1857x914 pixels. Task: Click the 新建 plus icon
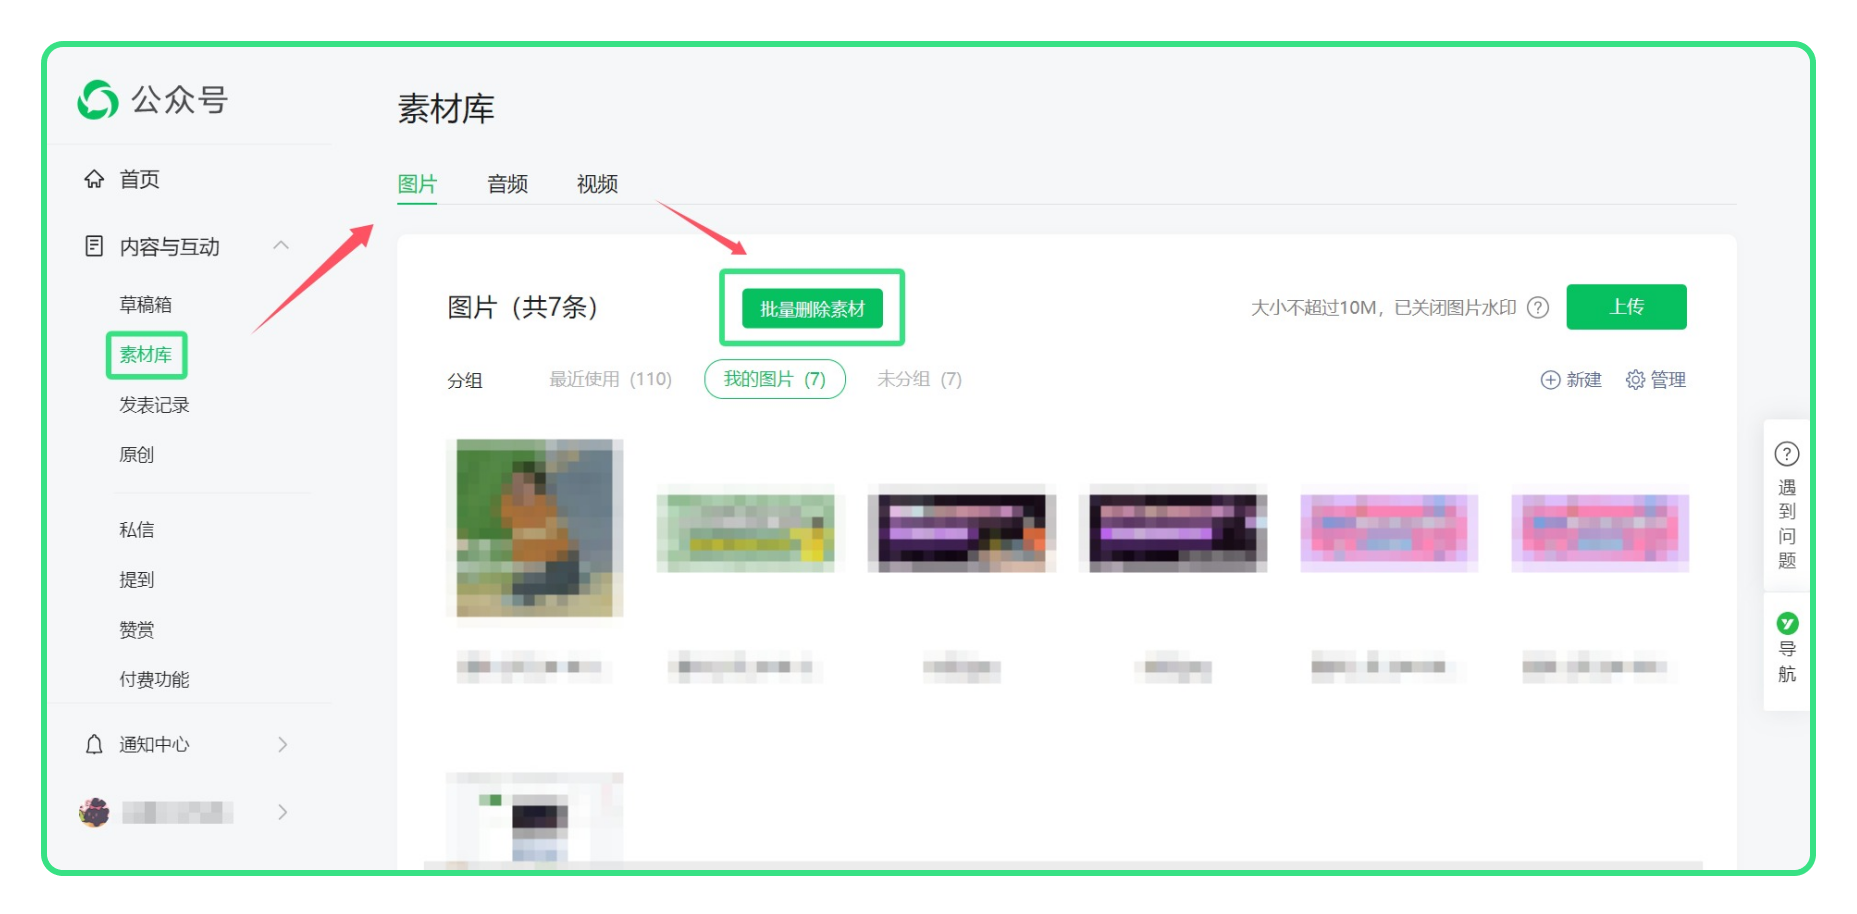[1550, 380]
